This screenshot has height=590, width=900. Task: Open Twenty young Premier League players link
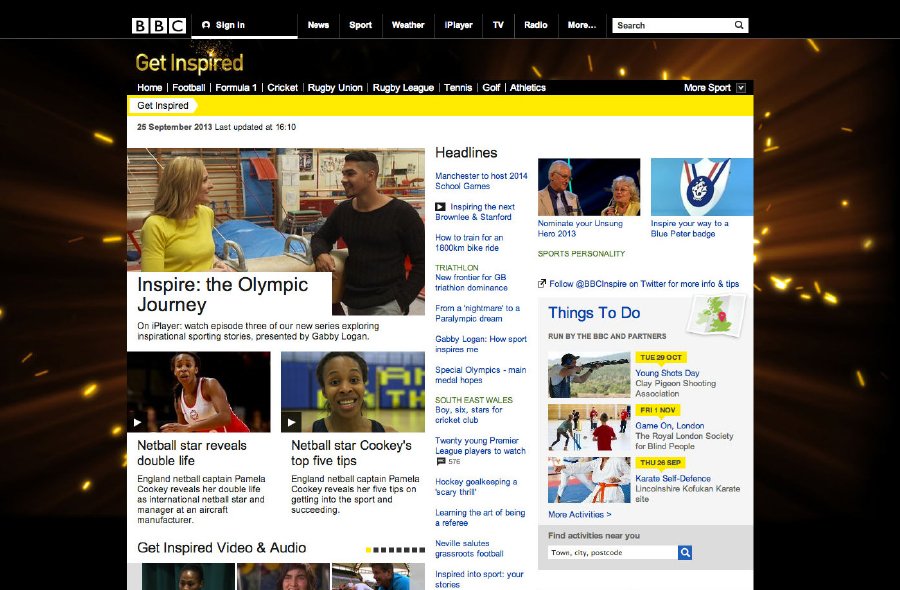[480, 446]
